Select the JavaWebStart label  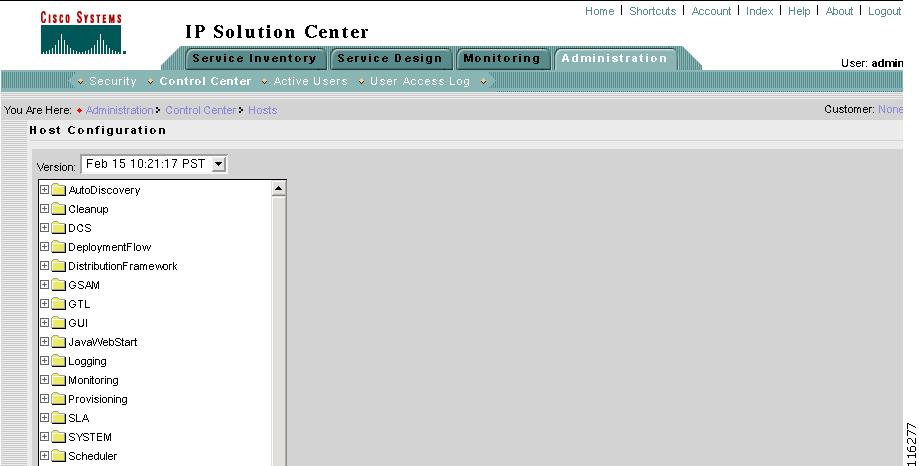(103, 342)
